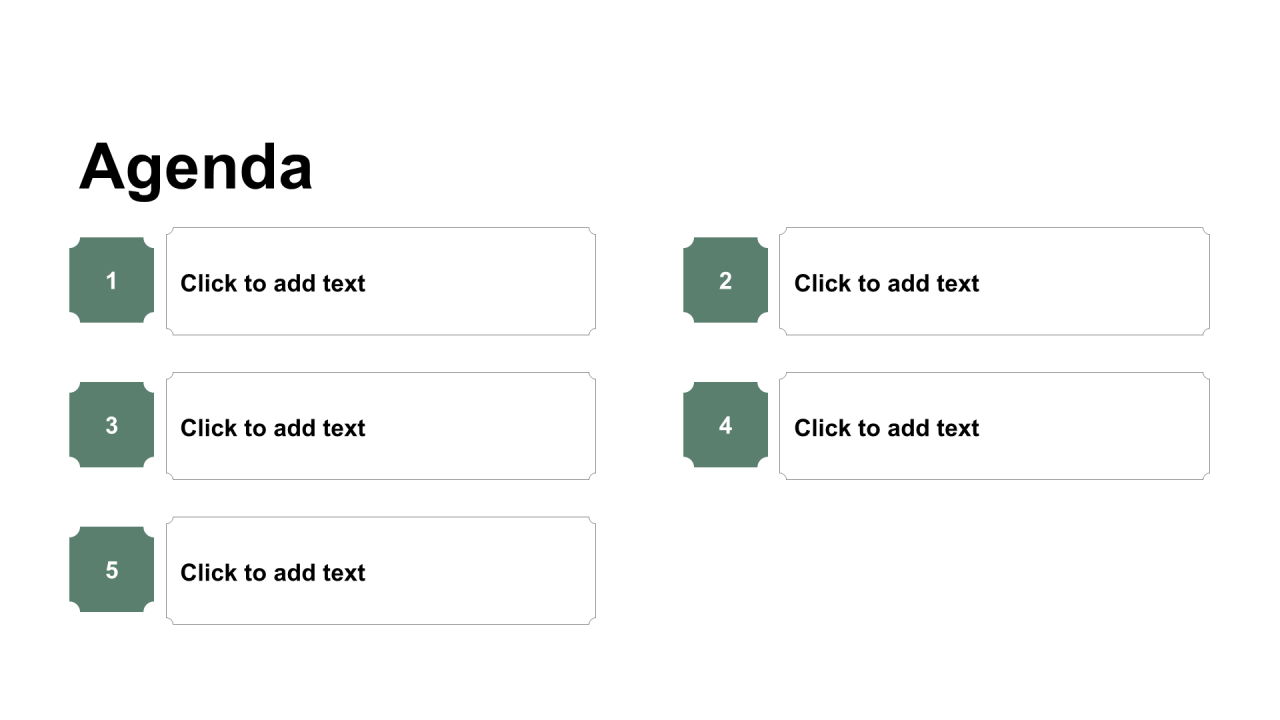
Task: Click the text placeholder beside badge 2
Action: point(994,281)
